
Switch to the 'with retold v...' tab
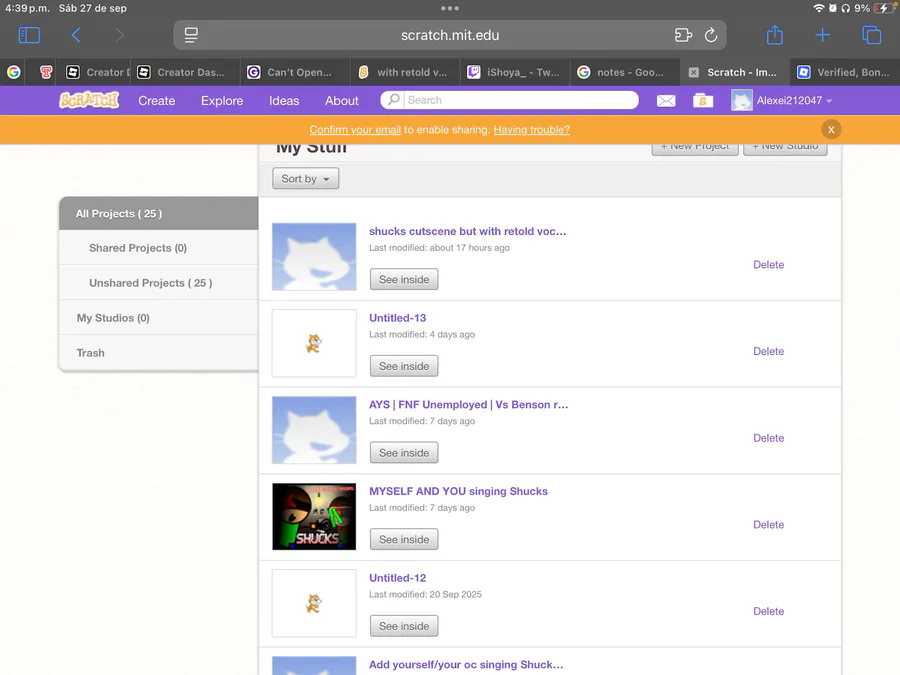tap(404, 72)
